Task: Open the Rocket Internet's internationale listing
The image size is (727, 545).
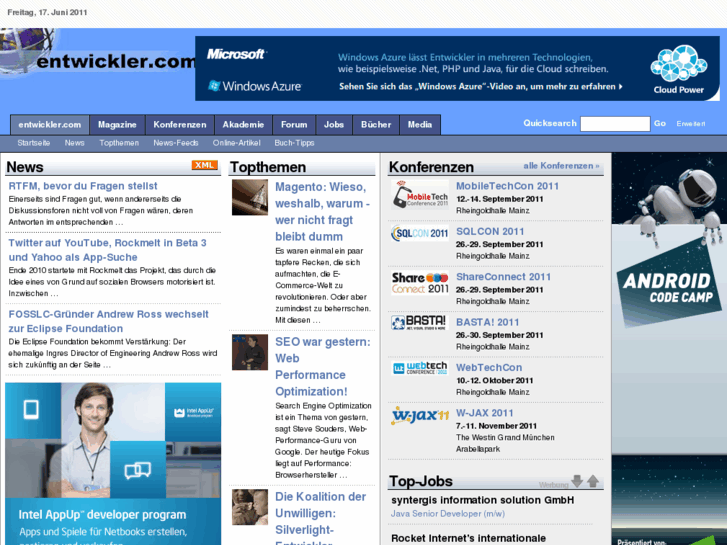Action: pyautogui.click(x=468, y=538)
